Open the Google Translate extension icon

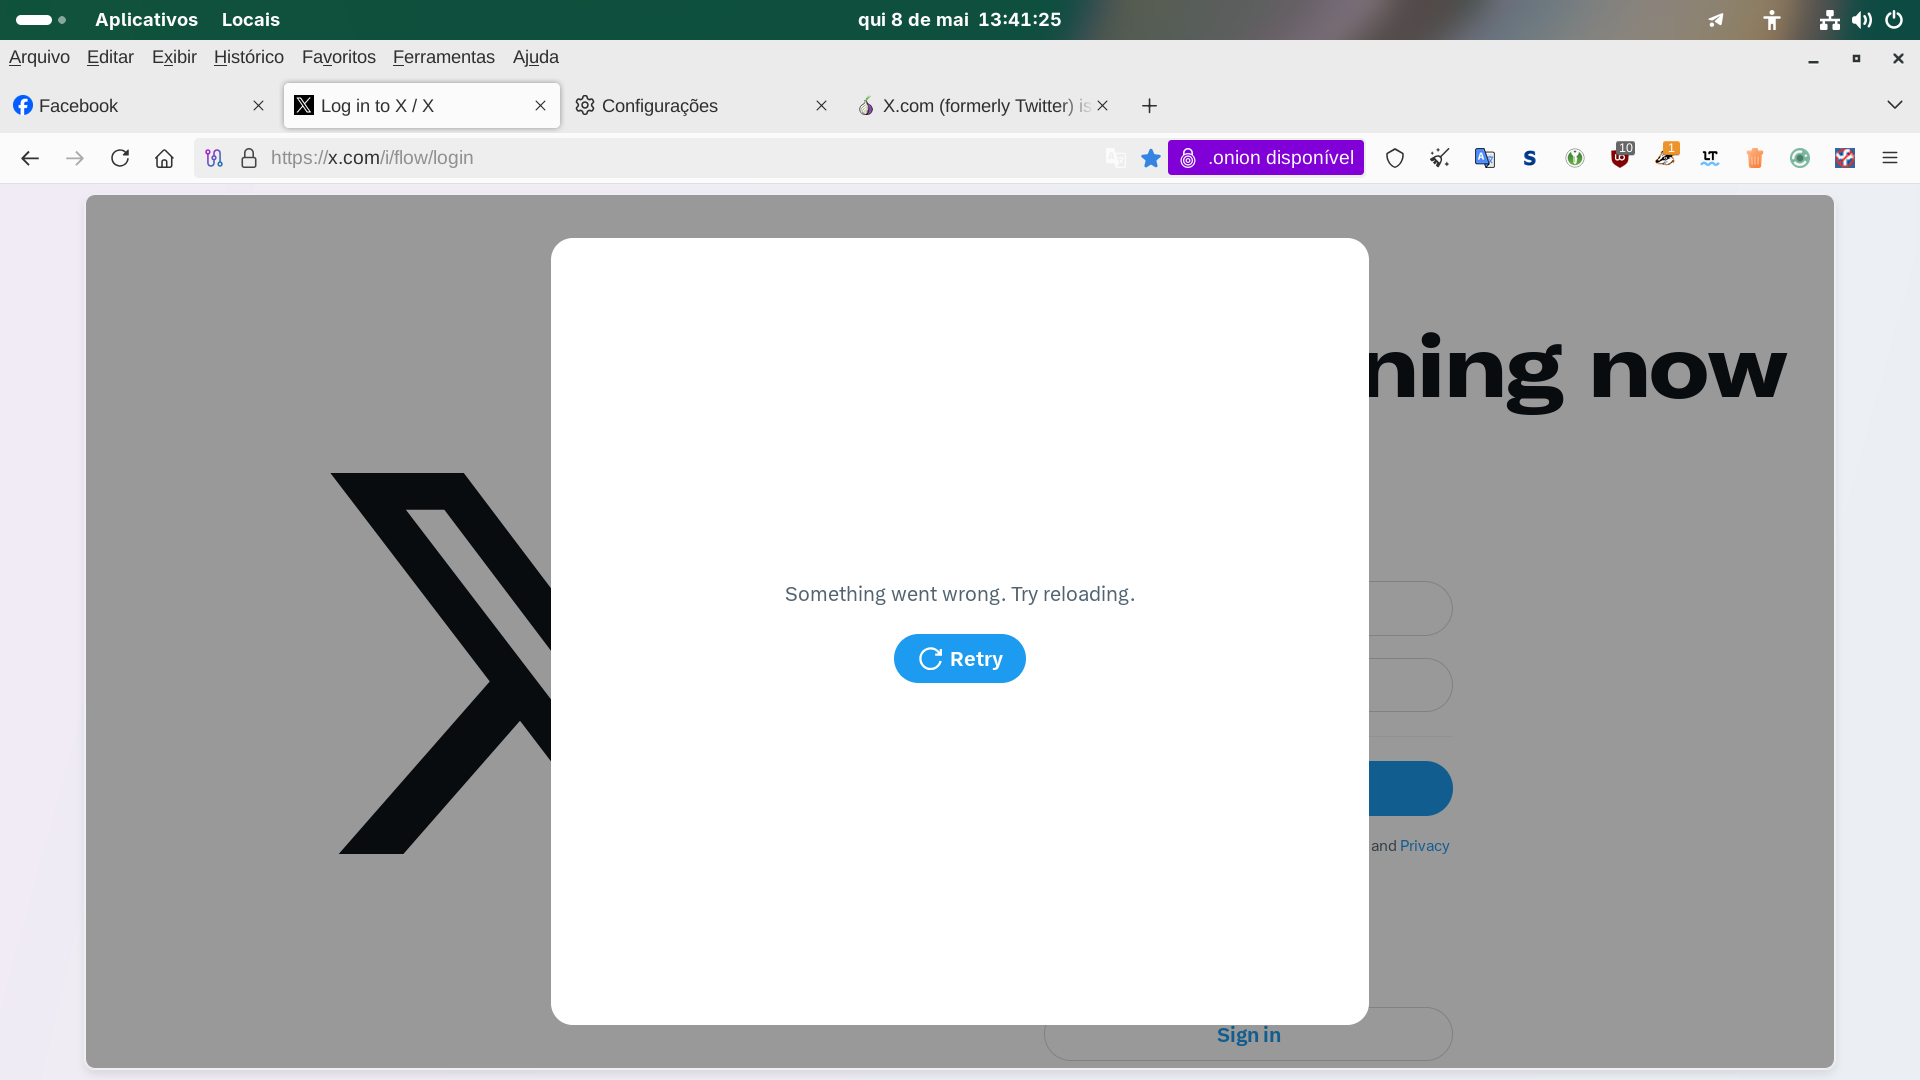tap(1485, 158)
